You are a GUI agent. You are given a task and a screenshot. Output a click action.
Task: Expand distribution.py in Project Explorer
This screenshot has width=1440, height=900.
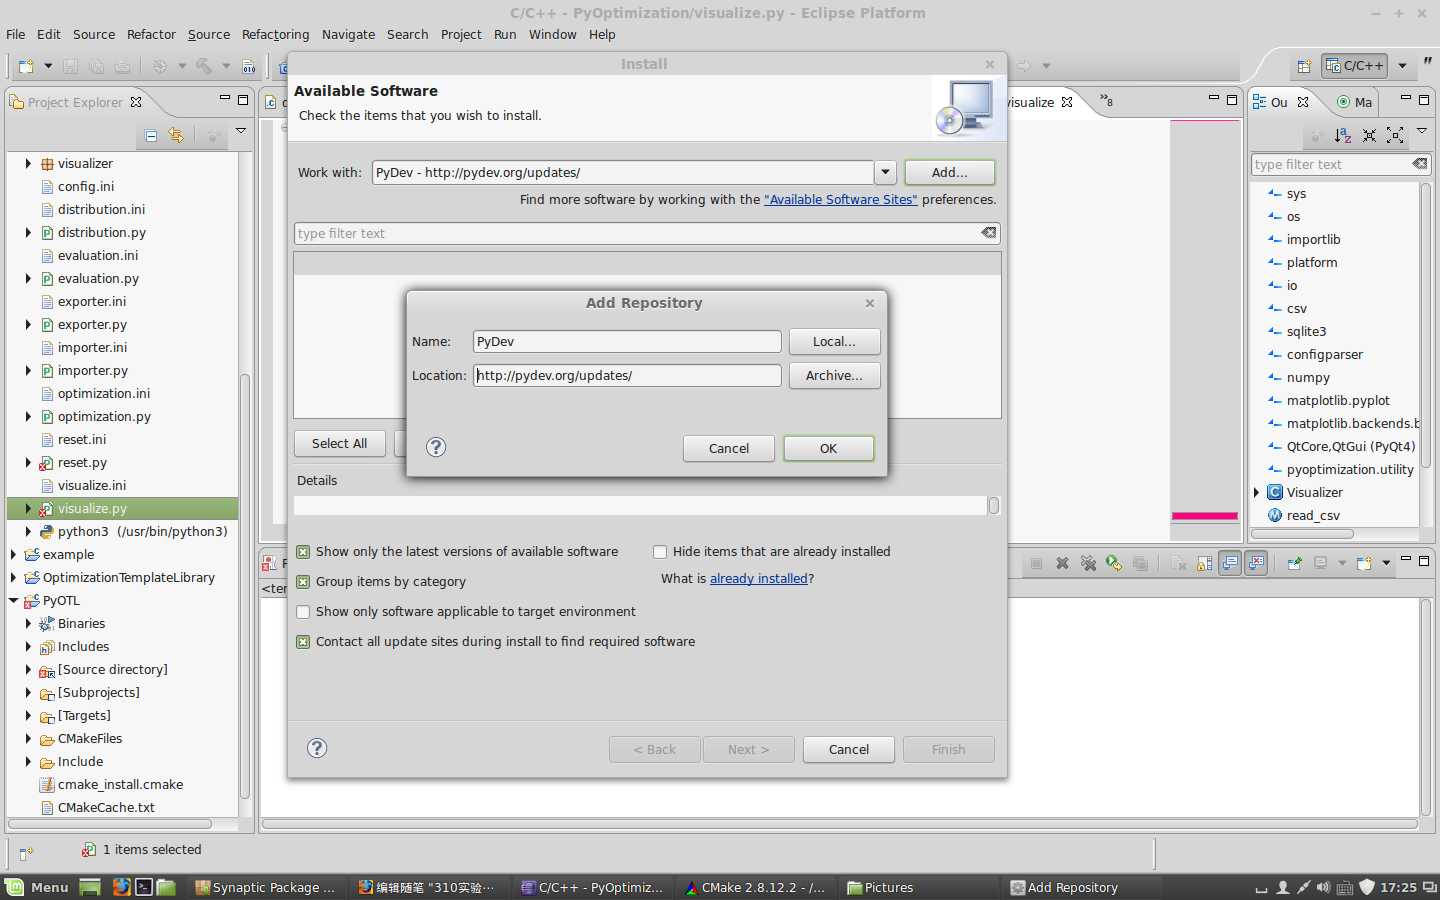[x=28, y=232]
